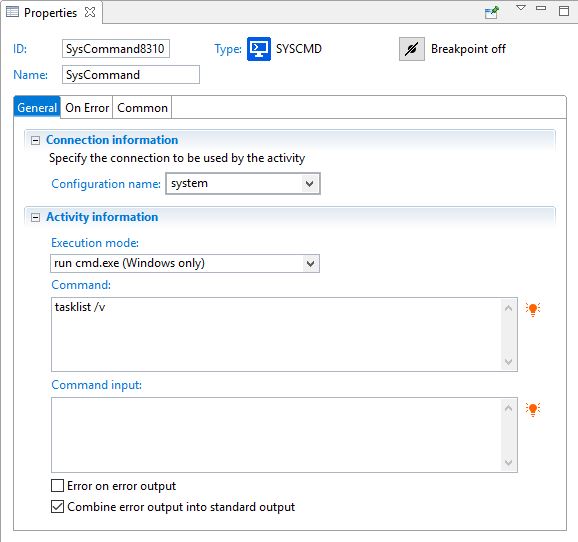Click the 'Specify the connection to be used' text
578x542 pixels.
pyautogui.click(x=177, y=158)
